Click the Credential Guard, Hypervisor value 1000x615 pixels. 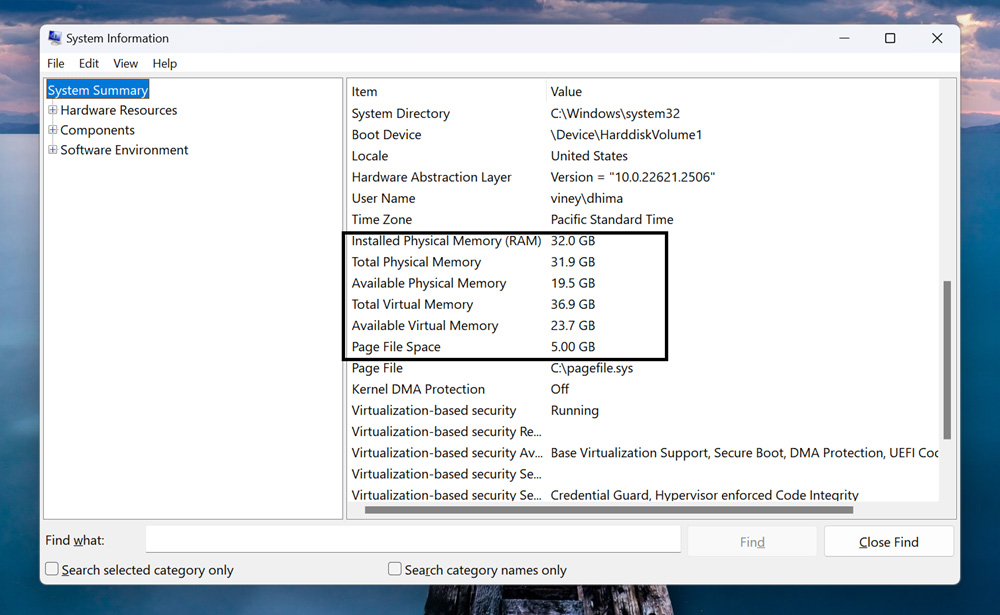click(x=704, y=495)
